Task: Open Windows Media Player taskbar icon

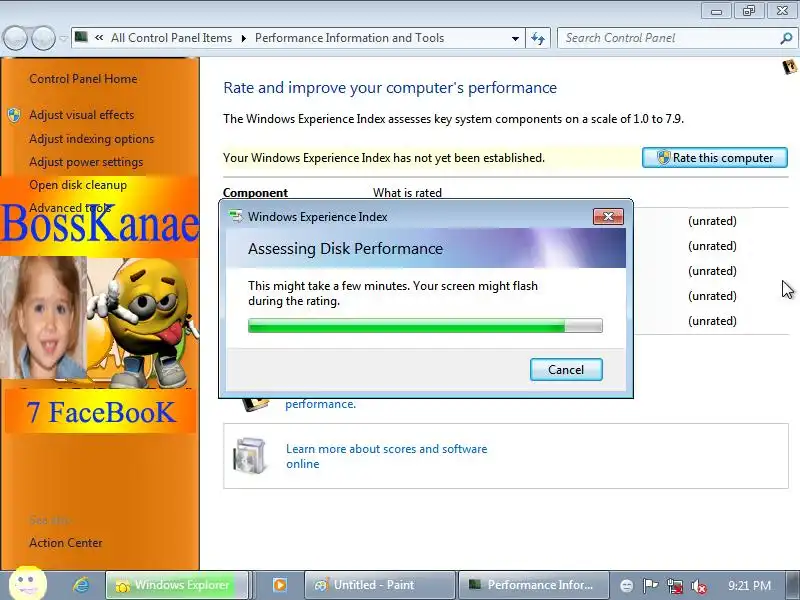Action: (x=280, y=585)
